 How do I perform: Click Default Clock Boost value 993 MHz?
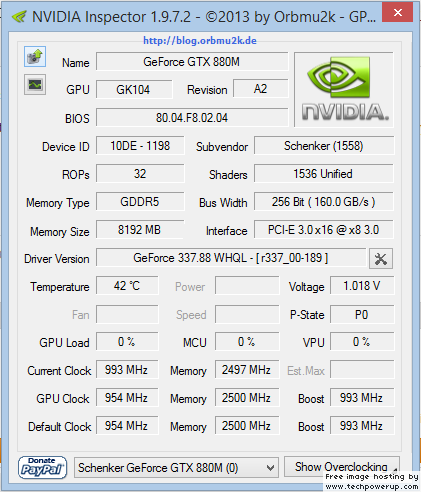coord(362,426)
